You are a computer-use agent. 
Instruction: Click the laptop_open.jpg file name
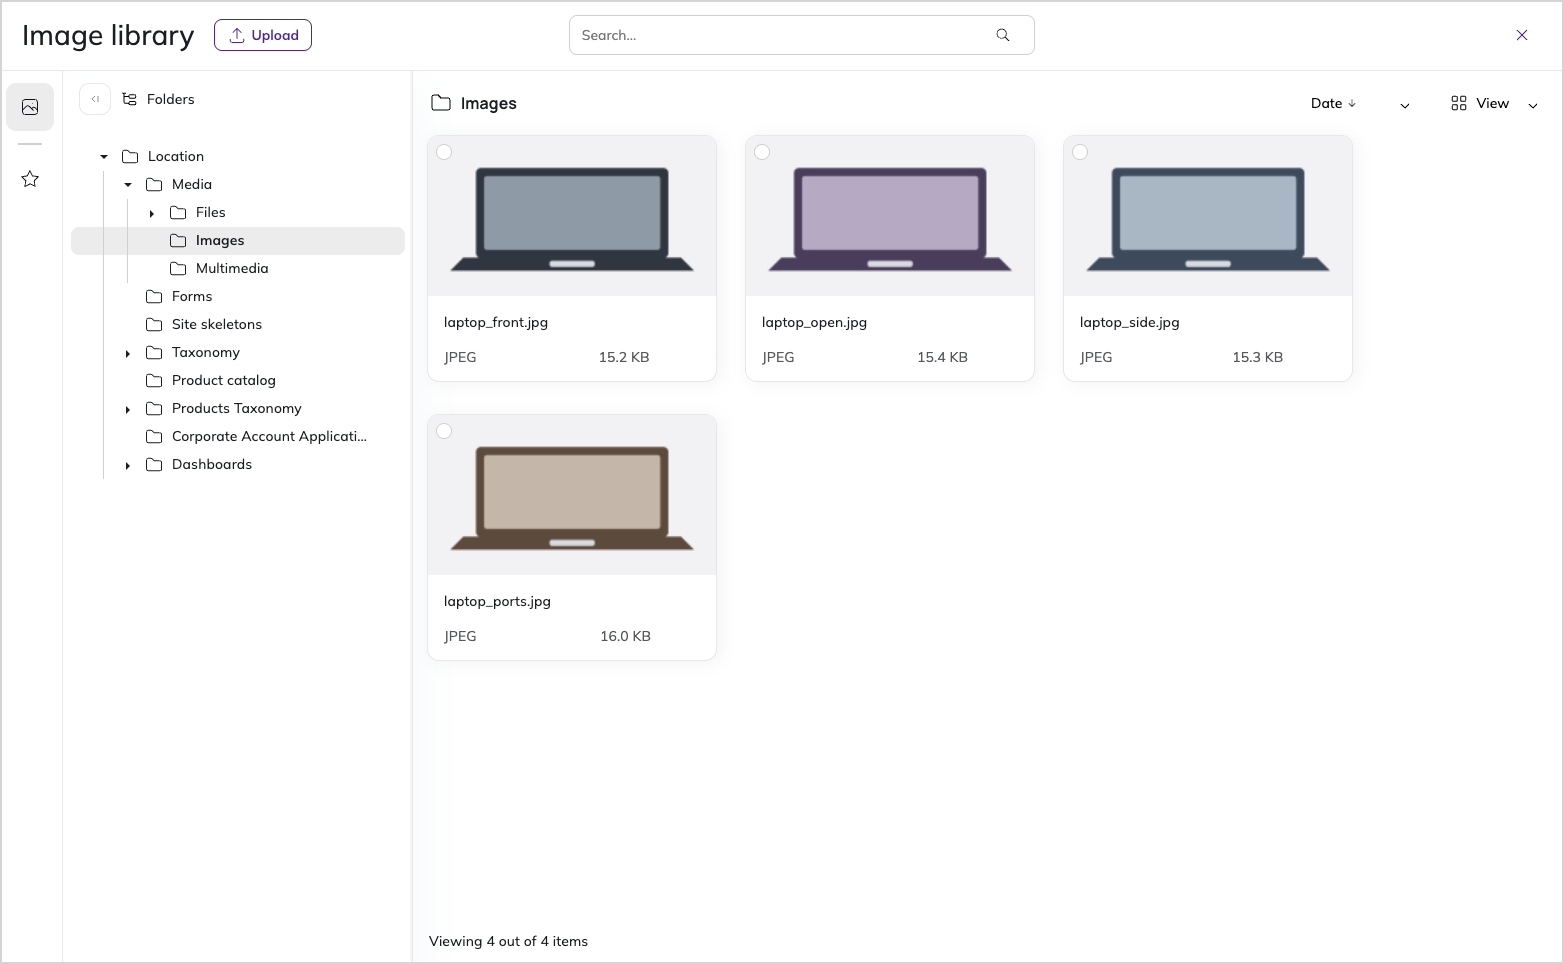(x=814, y=322)
